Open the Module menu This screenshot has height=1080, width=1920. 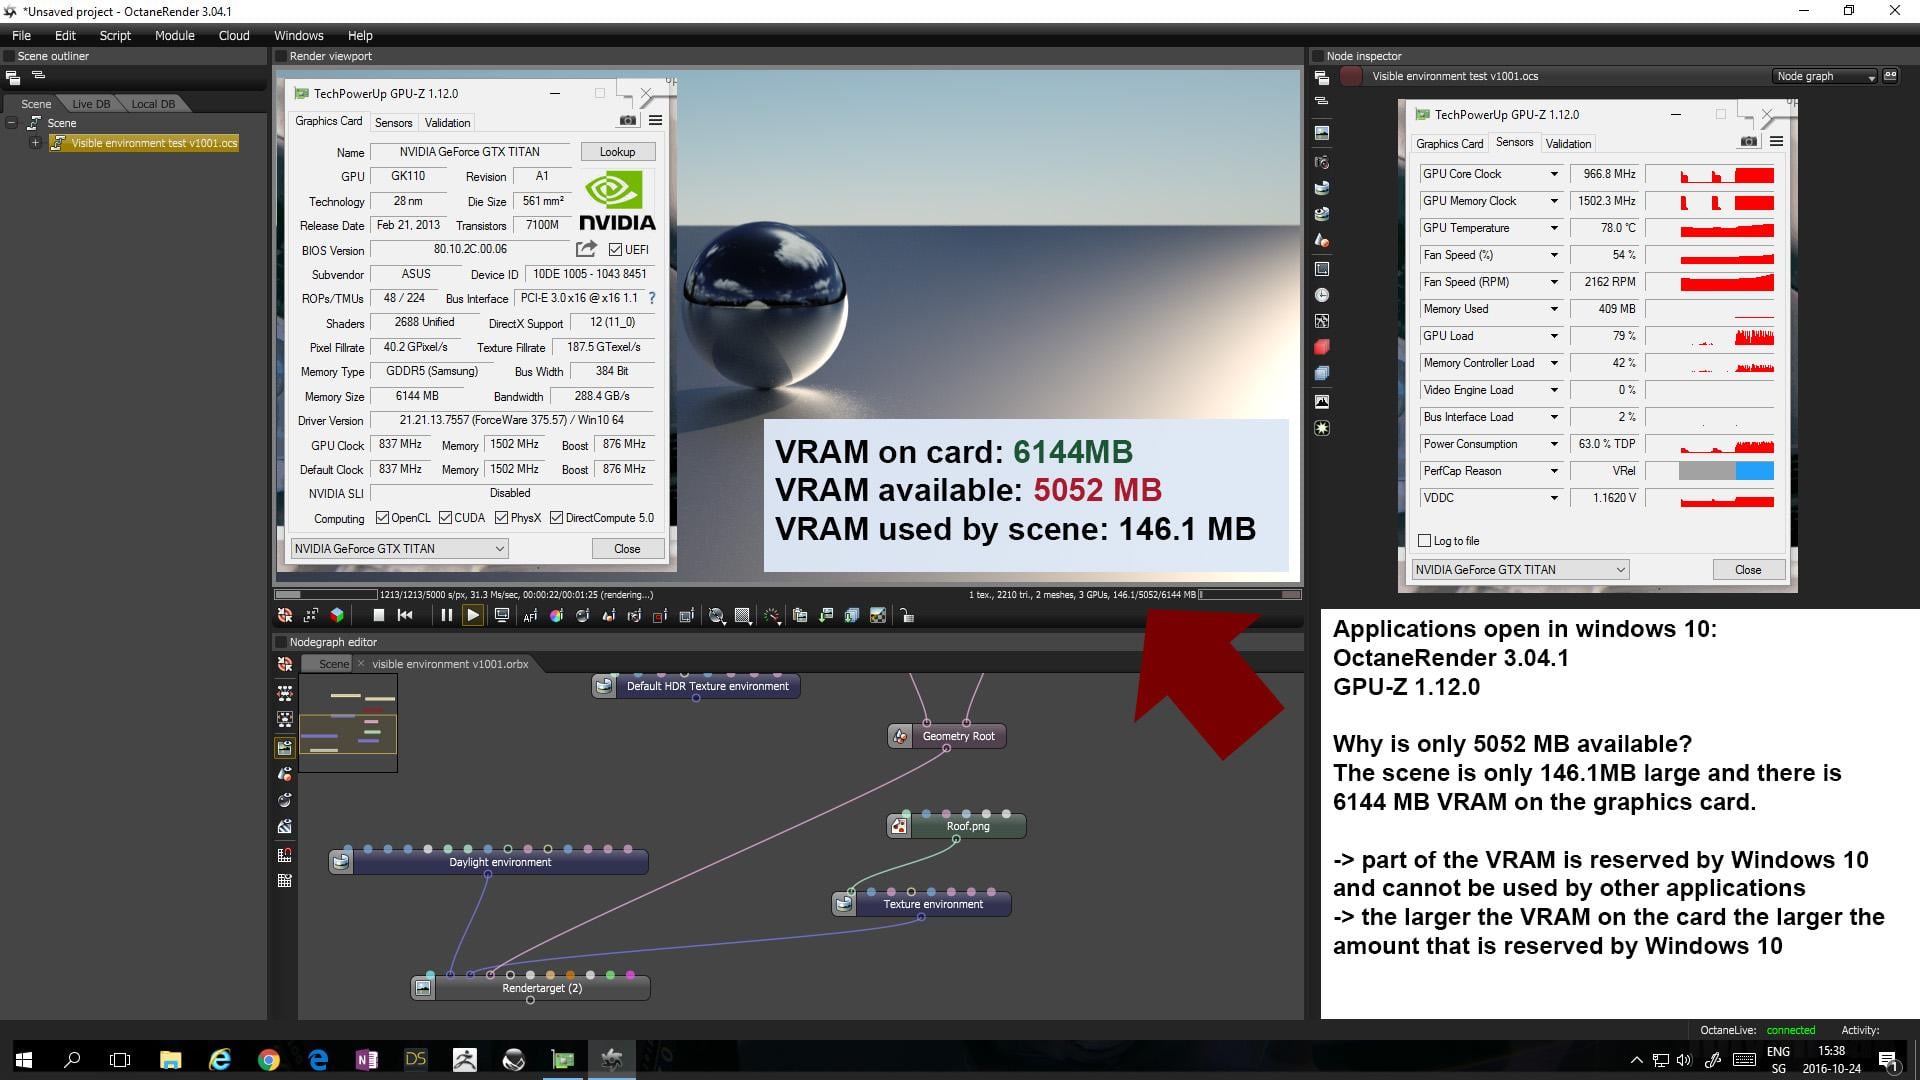(174, 35)
